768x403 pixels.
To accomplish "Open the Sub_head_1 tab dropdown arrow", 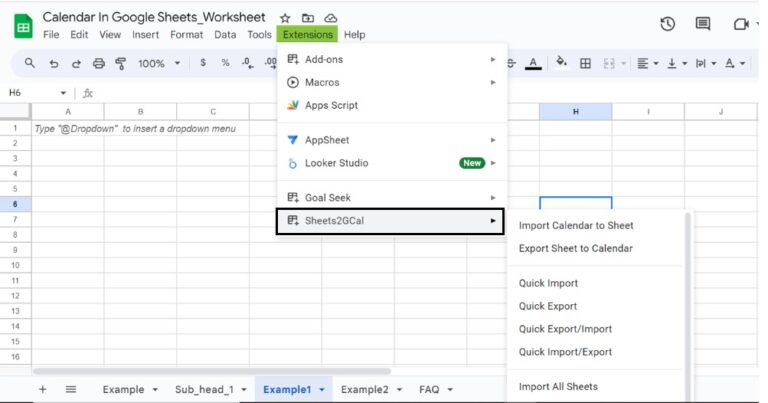I will (x=243, y=390).
